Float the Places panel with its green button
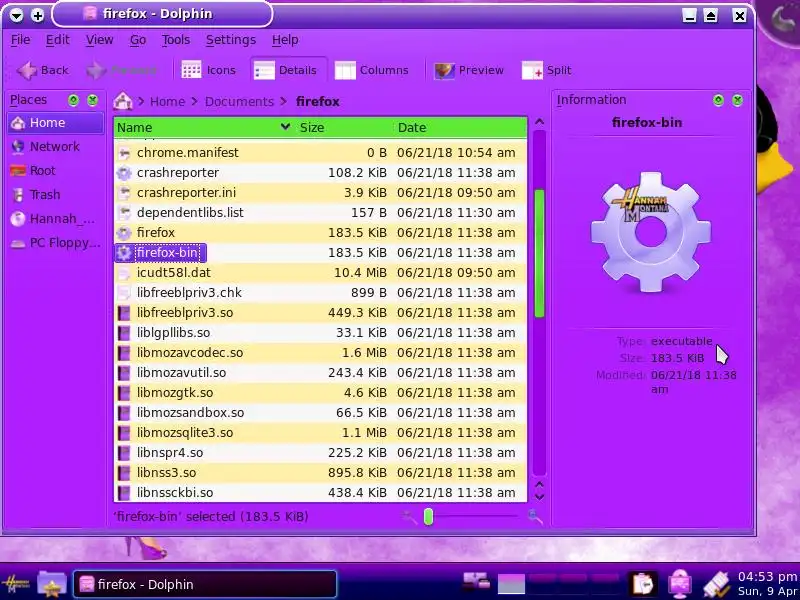 73,100
